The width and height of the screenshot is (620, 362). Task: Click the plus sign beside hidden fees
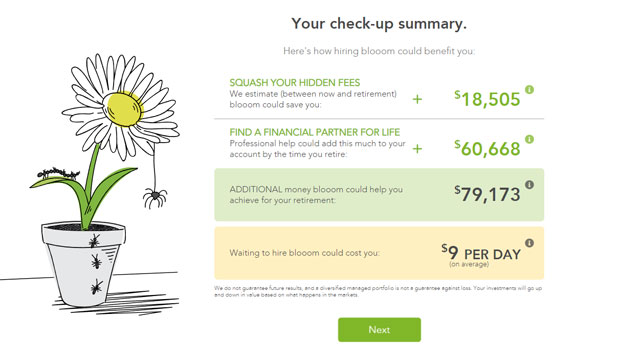point(417,99)
